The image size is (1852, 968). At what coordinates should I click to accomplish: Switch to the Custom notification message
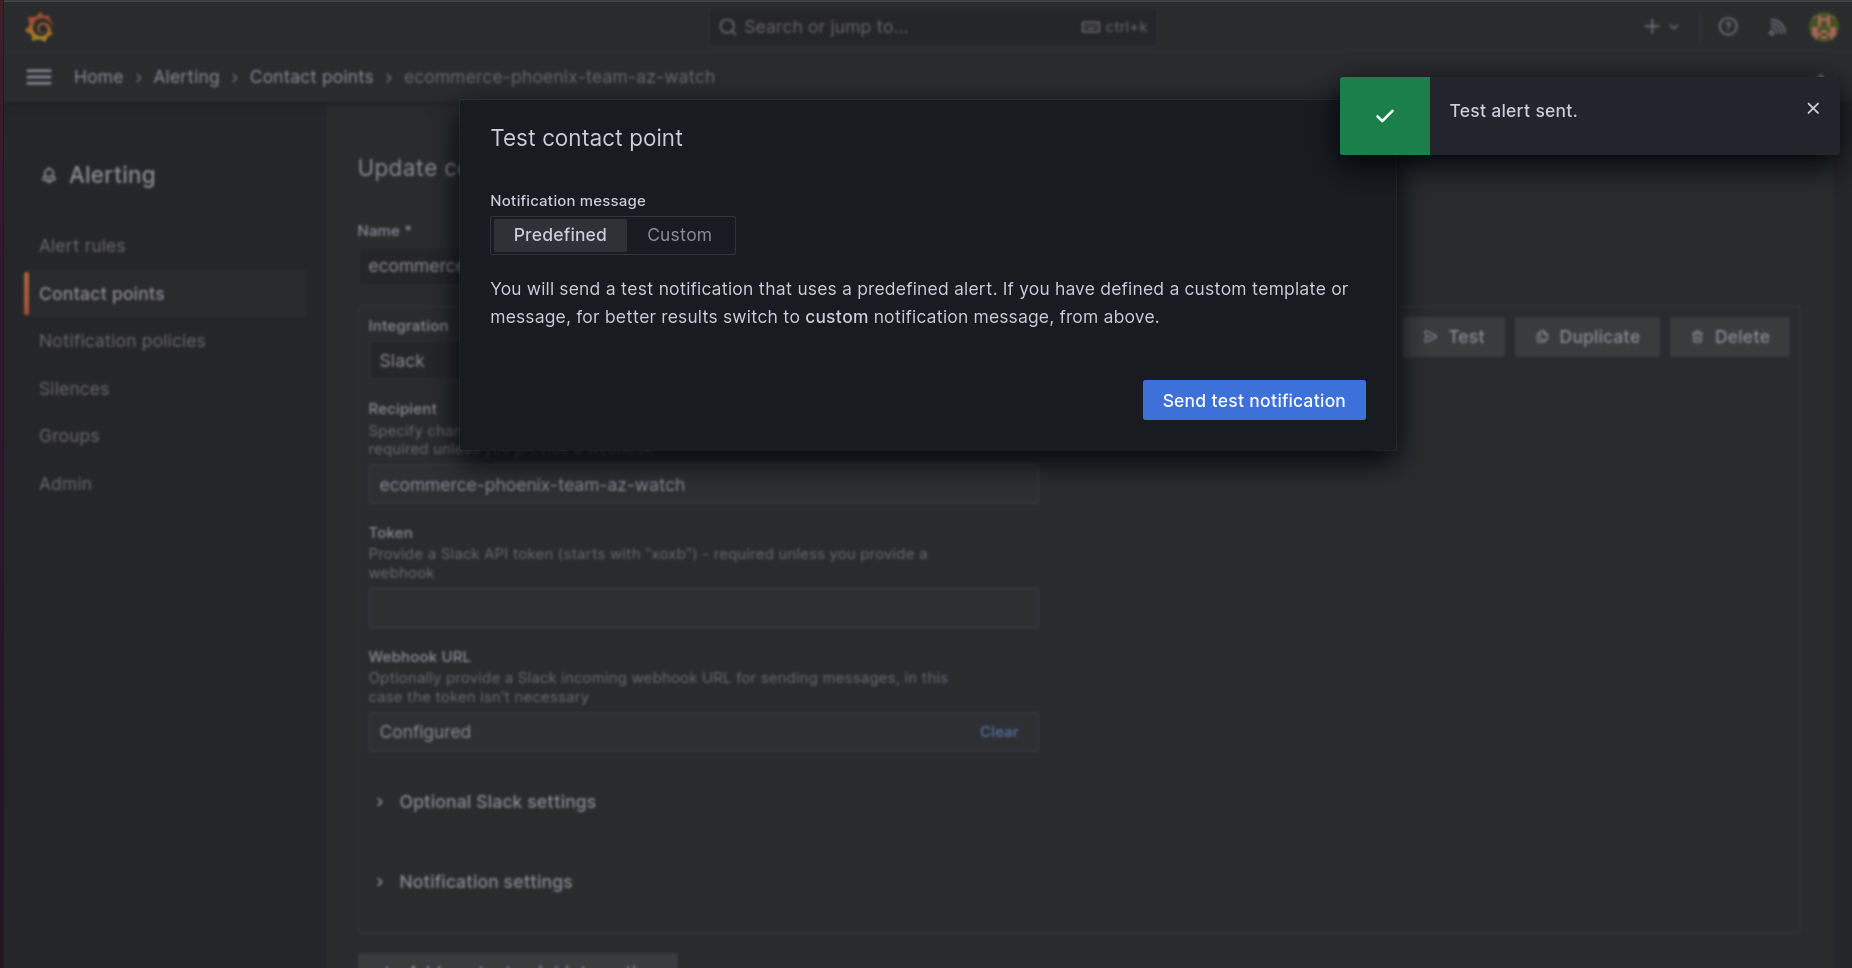click(x=679, y=235)
